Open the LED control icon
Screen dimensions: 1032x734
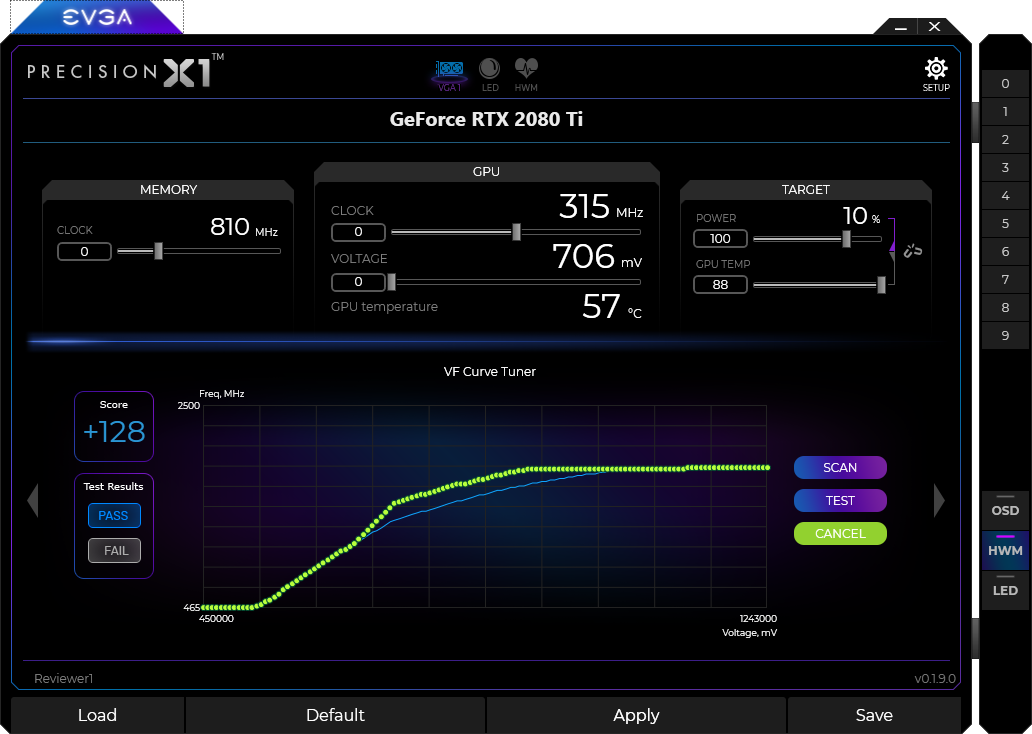coord(490,76)
